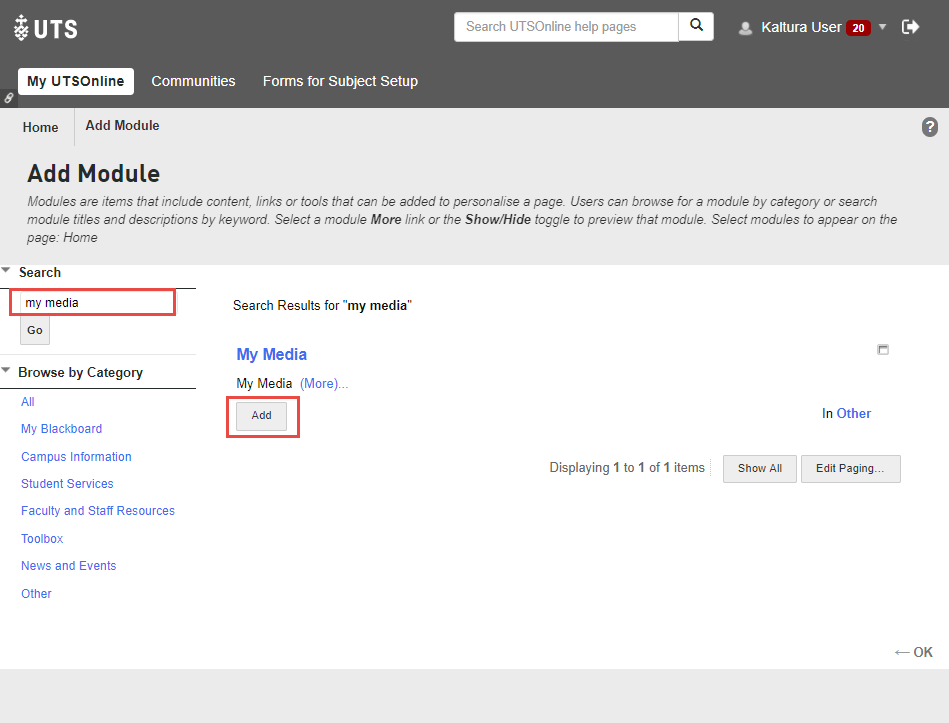949x723 pixels.
Task: Expand the Kaltura User dropdown arrow
Action: pyautogui.click(x=882, y=27)
